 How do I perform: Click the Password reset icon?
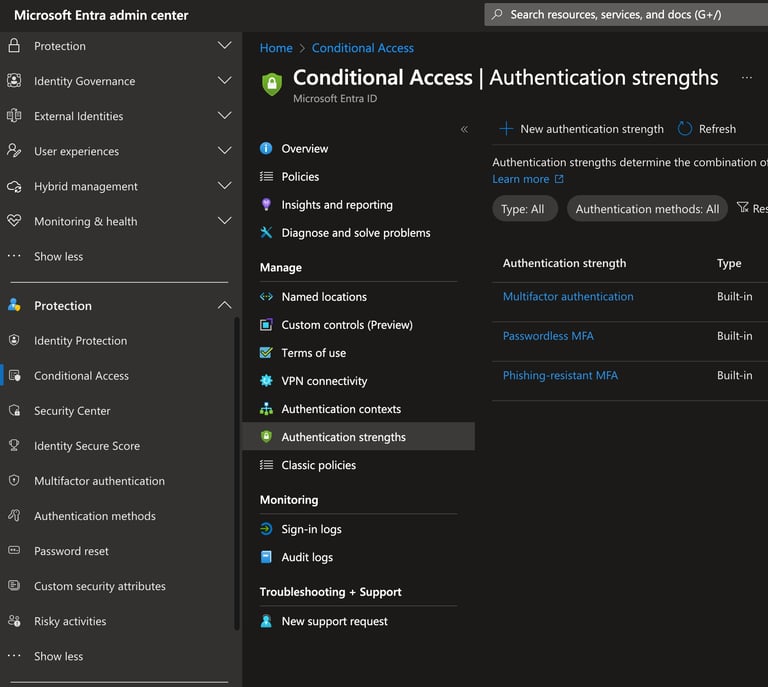(x=14, y=550)
